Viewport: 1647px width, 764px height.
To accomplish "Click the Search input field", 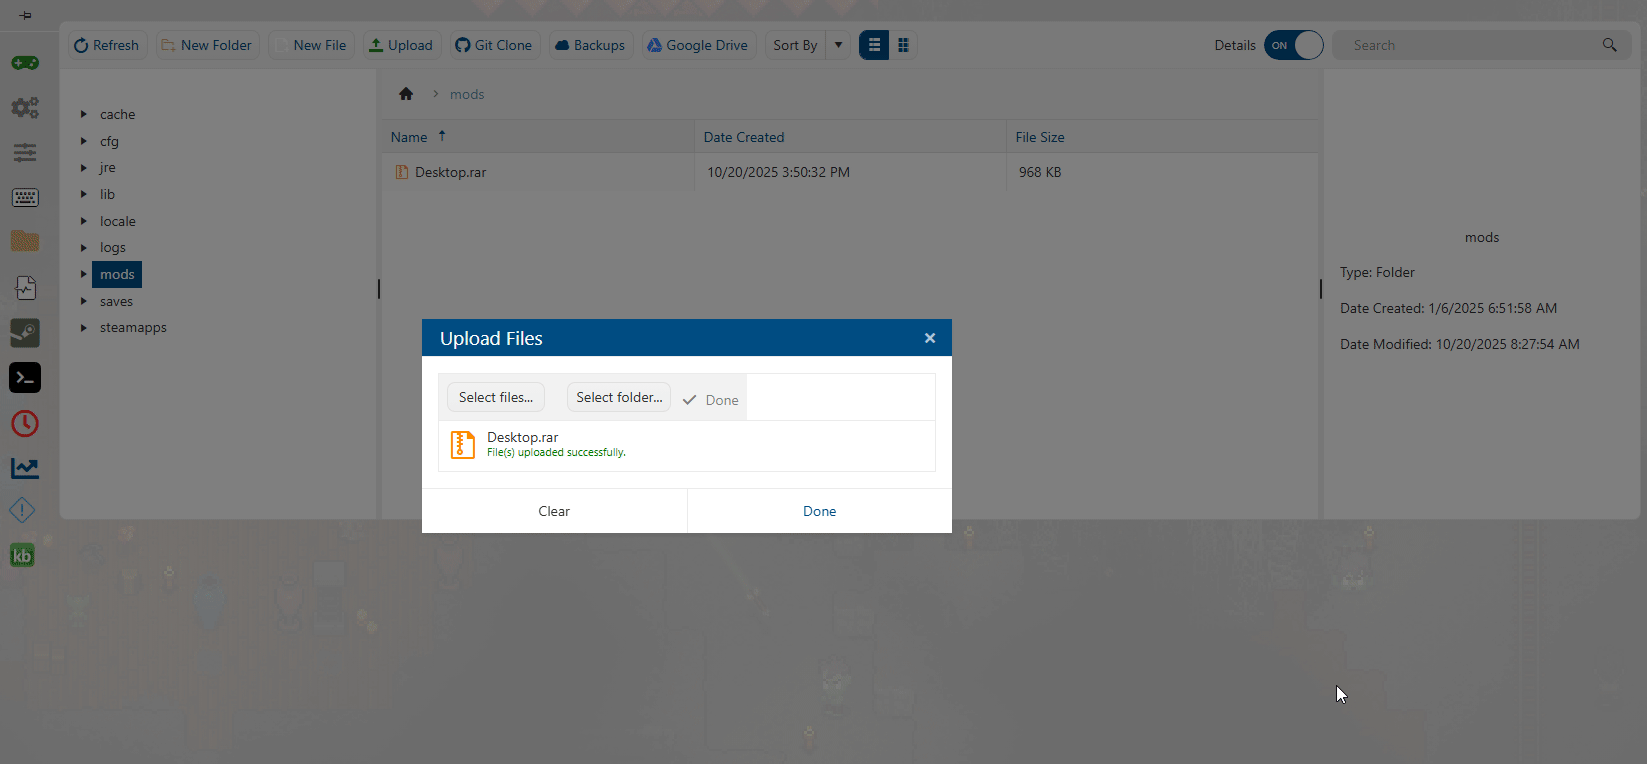I will coord(1470,45).
